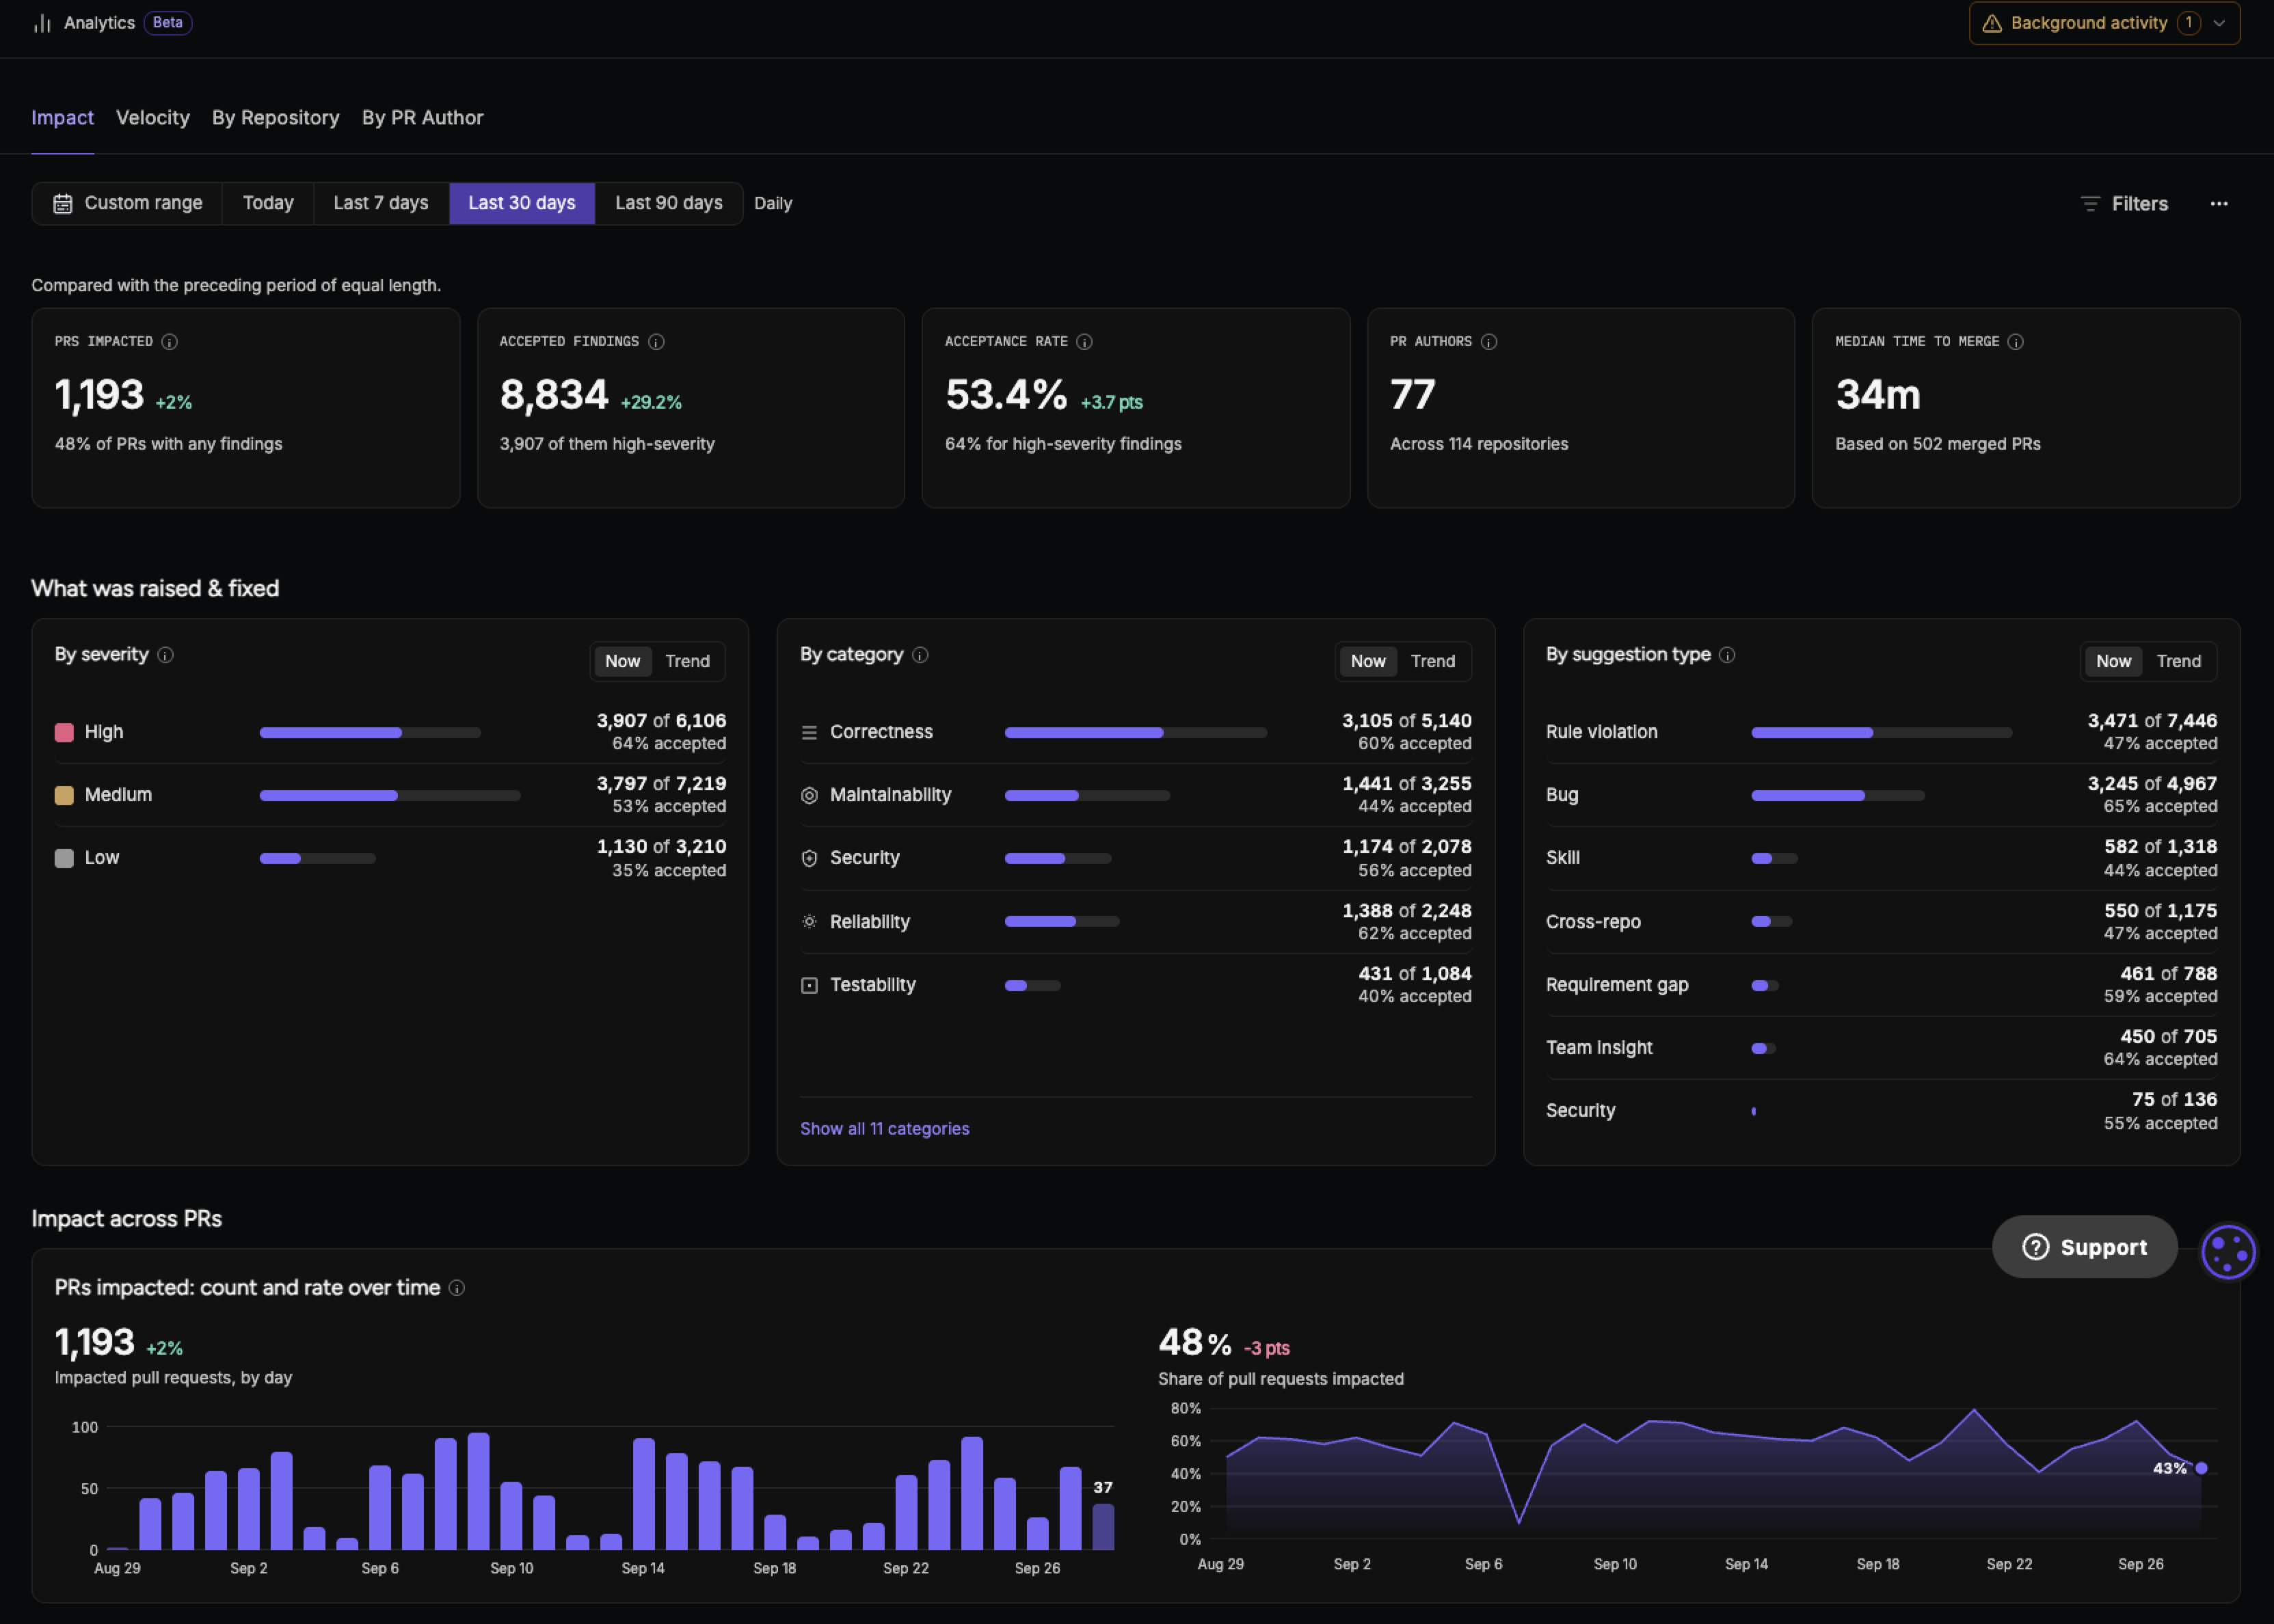Screen dimensions: 2274x1624
Task: Select Now in By severity panel
Action: click(622, 661)
